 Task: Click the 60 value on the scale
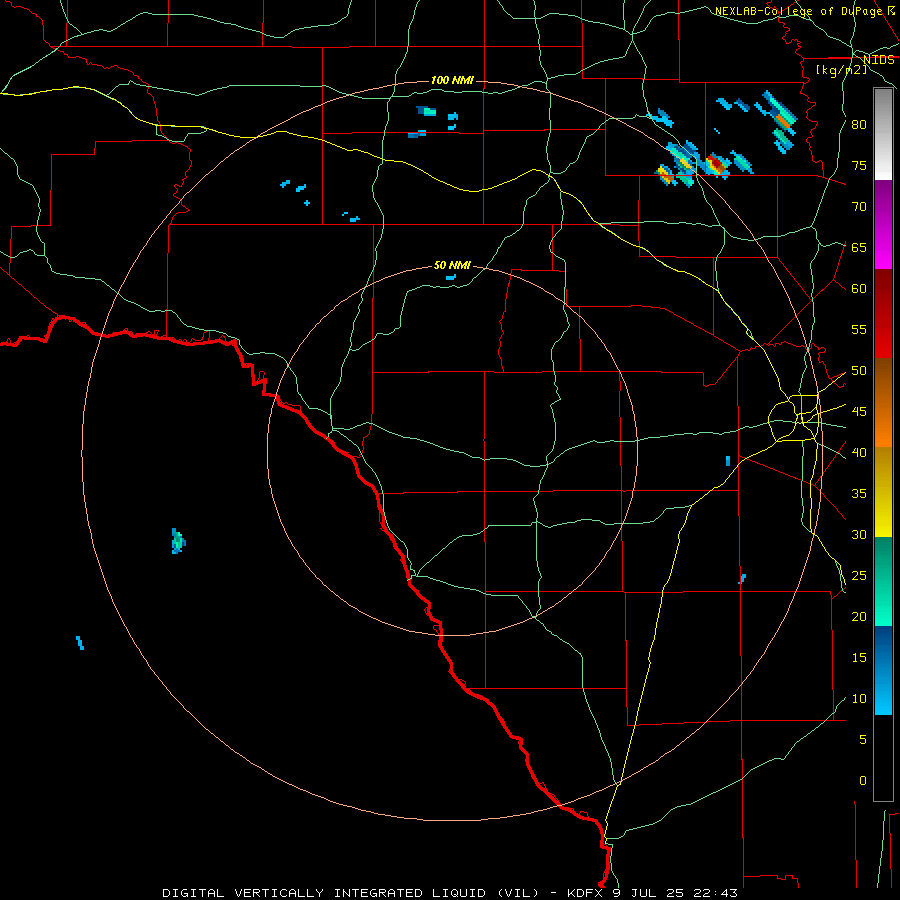[x=859, y=289]
